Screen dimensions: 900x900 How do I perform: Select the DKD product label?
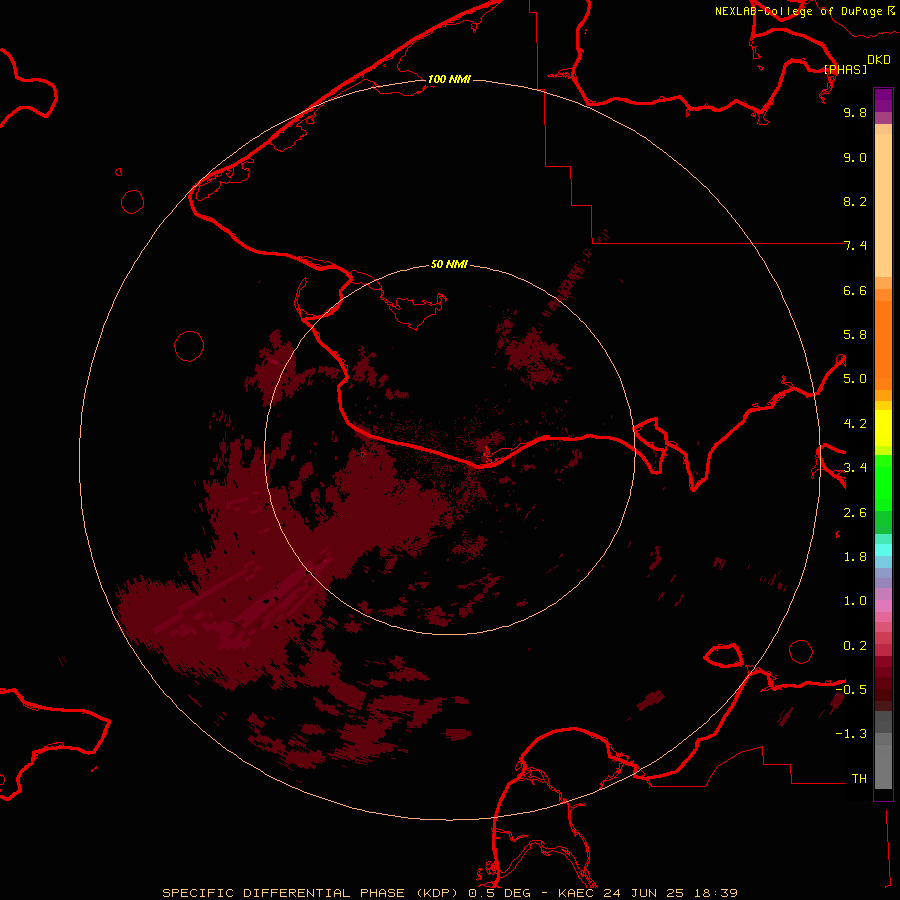point(878,60)
